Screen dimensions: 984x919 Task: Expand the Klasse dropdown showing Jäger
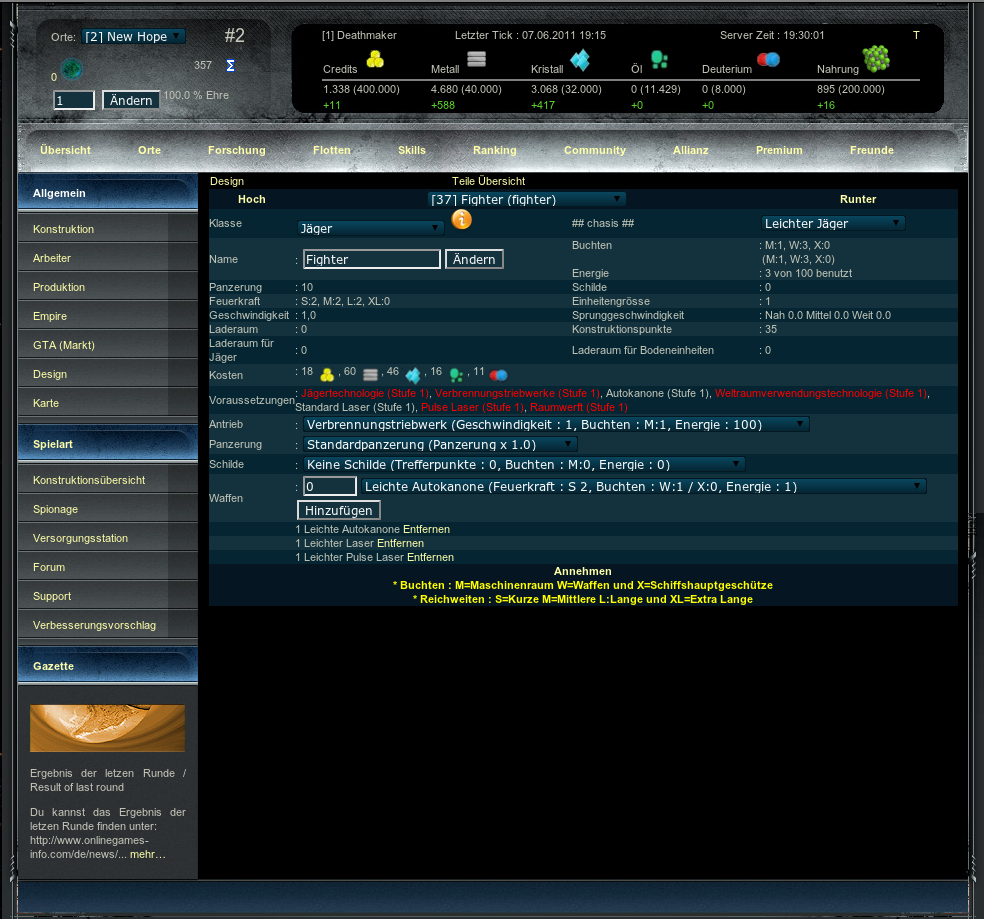371,228
